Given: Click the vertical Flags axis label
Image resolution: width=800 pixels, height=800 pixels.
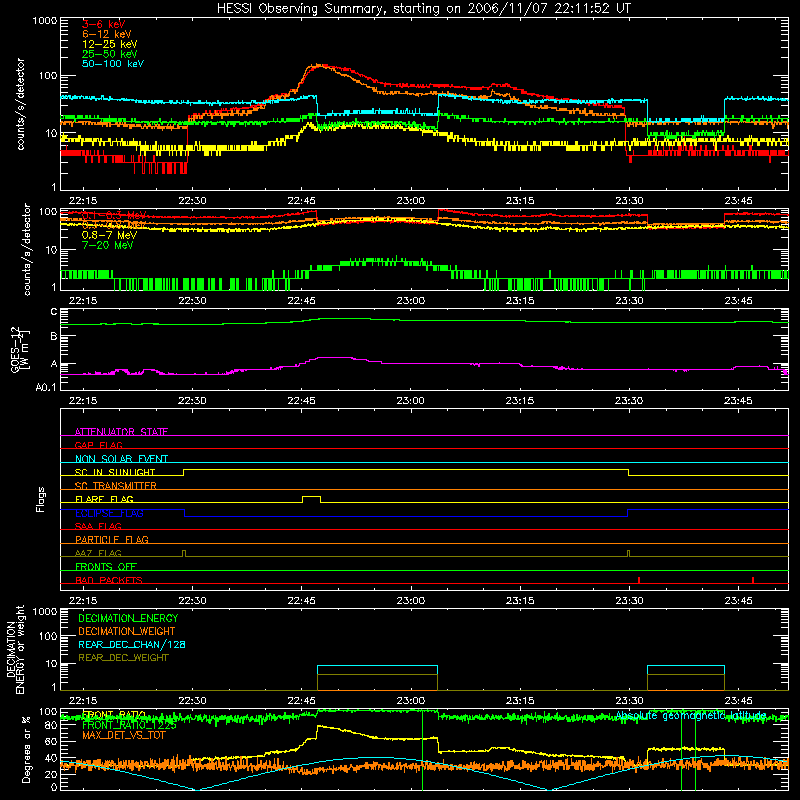Looking at the screenshot, I should pyautogui.click(x=40, y=499).
